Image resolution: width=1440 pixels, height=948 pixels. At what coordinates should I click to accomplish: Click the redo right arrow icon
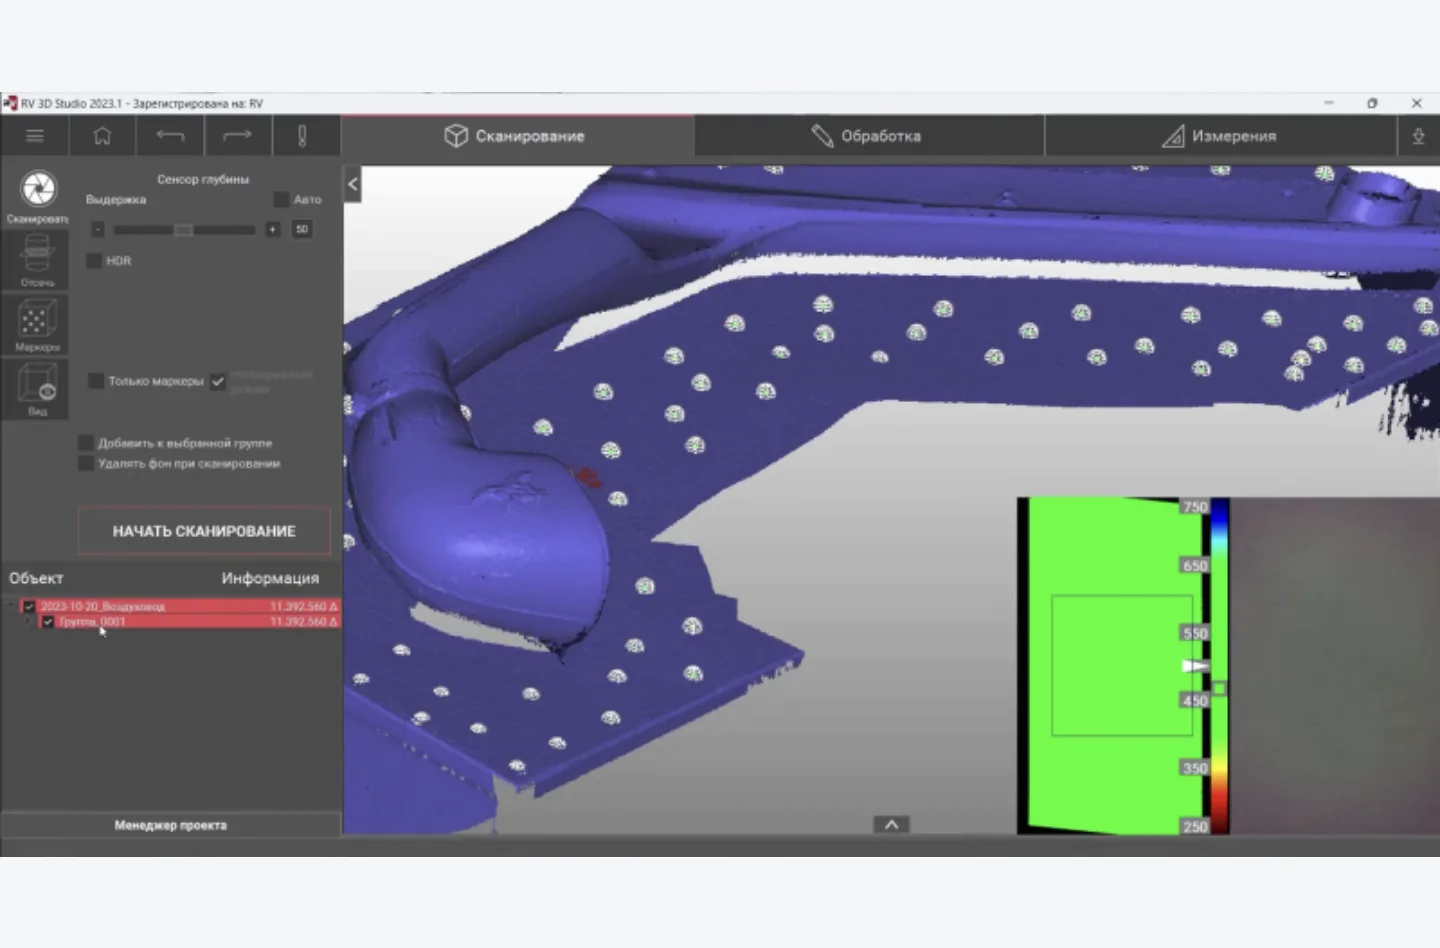(x=237, y=136)
